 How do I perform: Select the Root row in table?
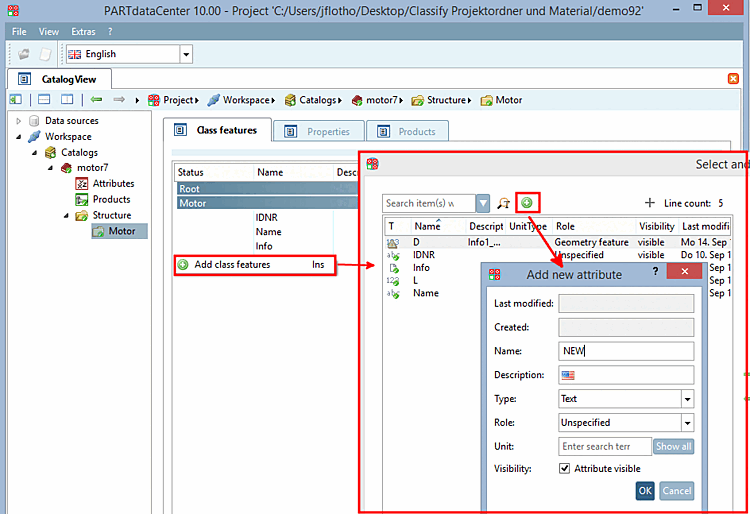point(266,188)
